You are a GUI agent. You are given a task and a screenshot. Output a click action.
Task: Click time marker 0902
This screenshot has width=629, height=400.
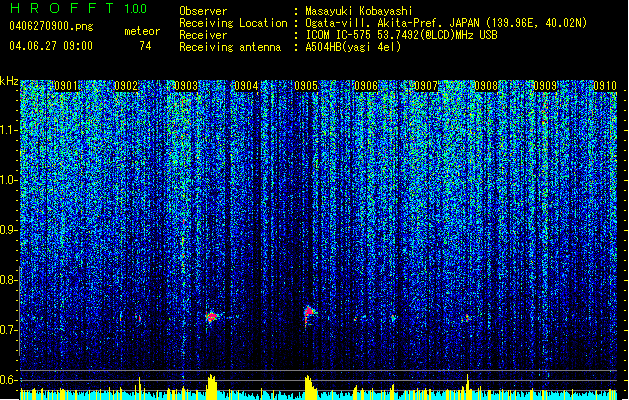pos(126,86)
